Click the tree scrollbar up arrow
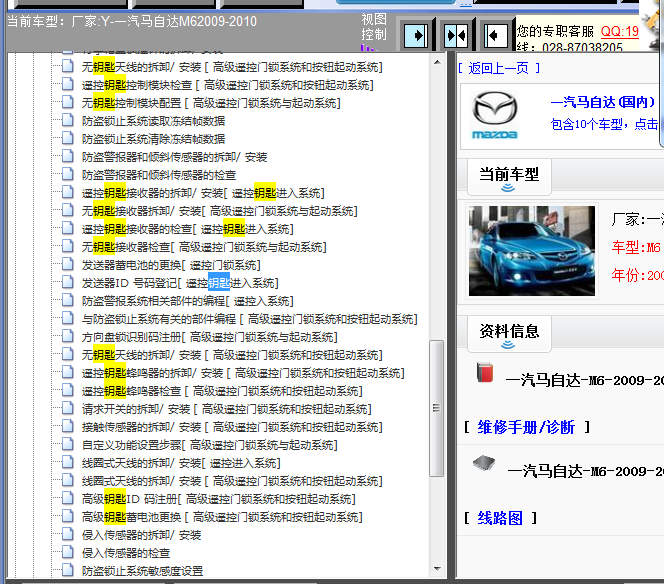Image resolution: width=664 pixels, height=584 pixels. [437, 62]
